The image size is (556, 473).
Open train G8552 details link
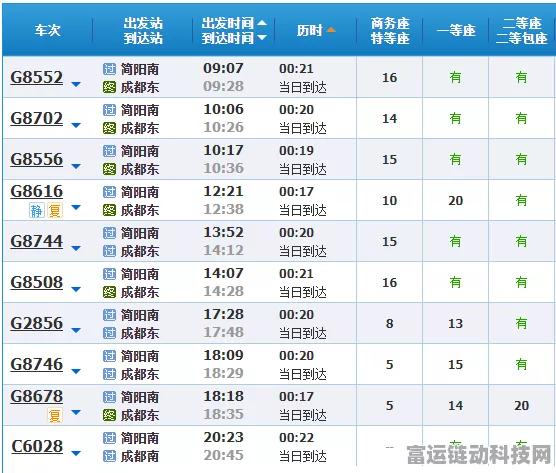pyautogui.click(x=37, y=77)
